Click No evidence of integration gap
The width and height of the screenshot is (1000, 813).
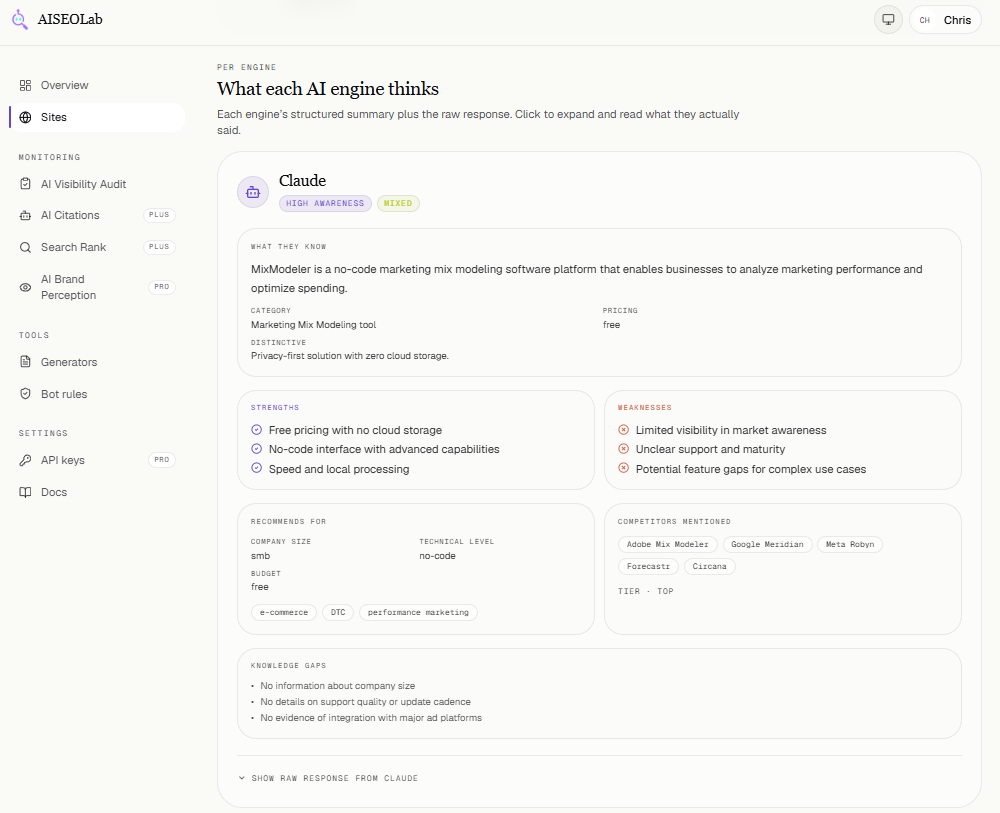pyautogui.click(x=371, y=718)
